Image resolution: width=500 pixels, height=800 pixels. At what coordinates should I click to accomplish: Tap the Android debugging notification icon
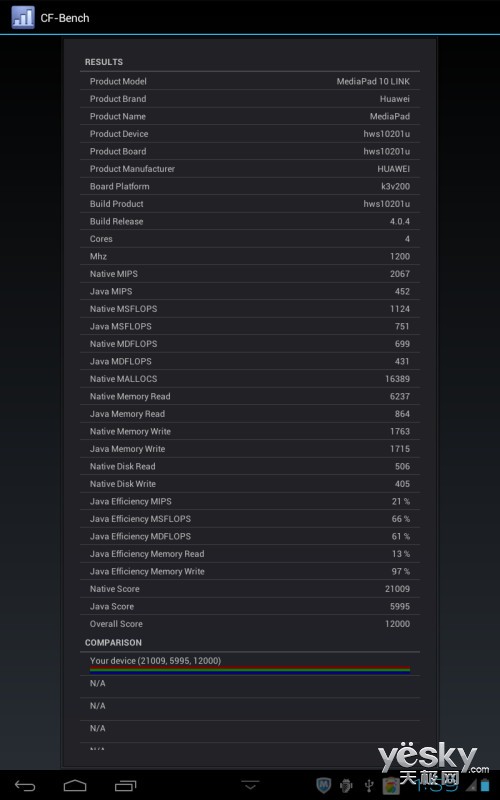click(x=346, y=785)
